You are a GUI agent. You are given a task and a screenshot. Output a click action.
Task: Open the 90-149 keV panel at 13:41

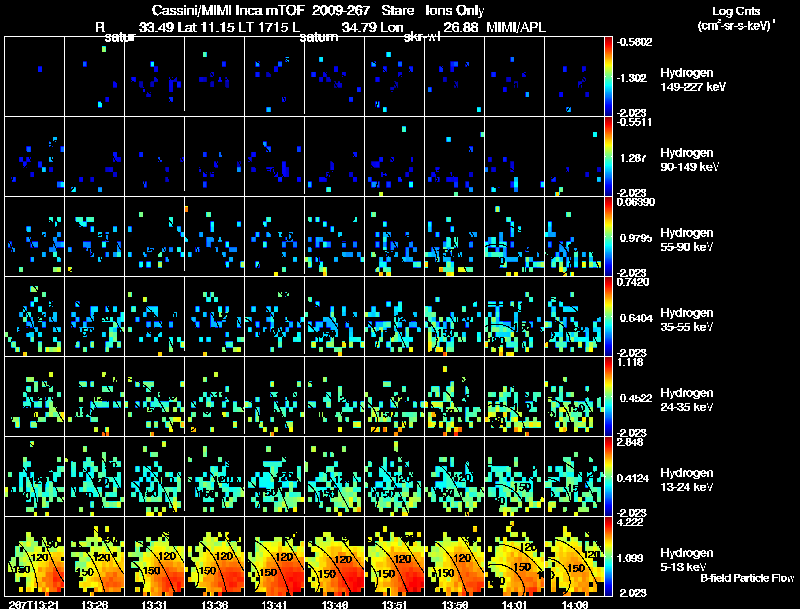(x=274, y=157)
